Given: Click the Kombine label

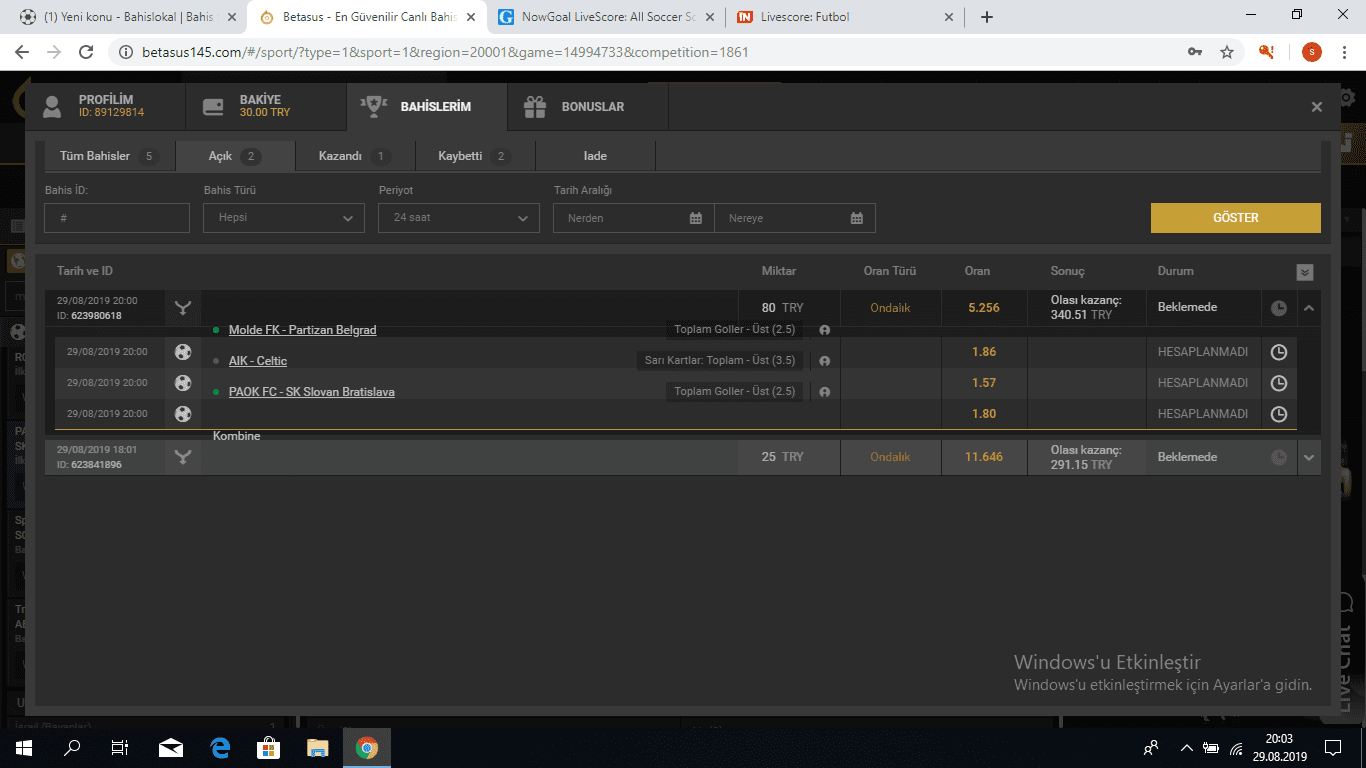Looking at the screenshot, I should (237, 436).
